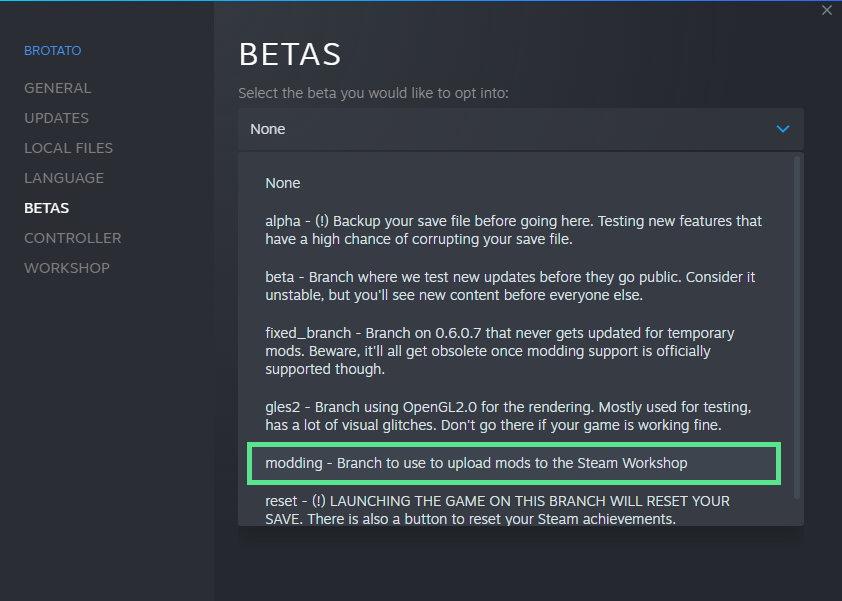Image resolution: width=842 pixels, height=601 pixels.
Task: Switch to the Controller tab
Action: click(73, 238)
